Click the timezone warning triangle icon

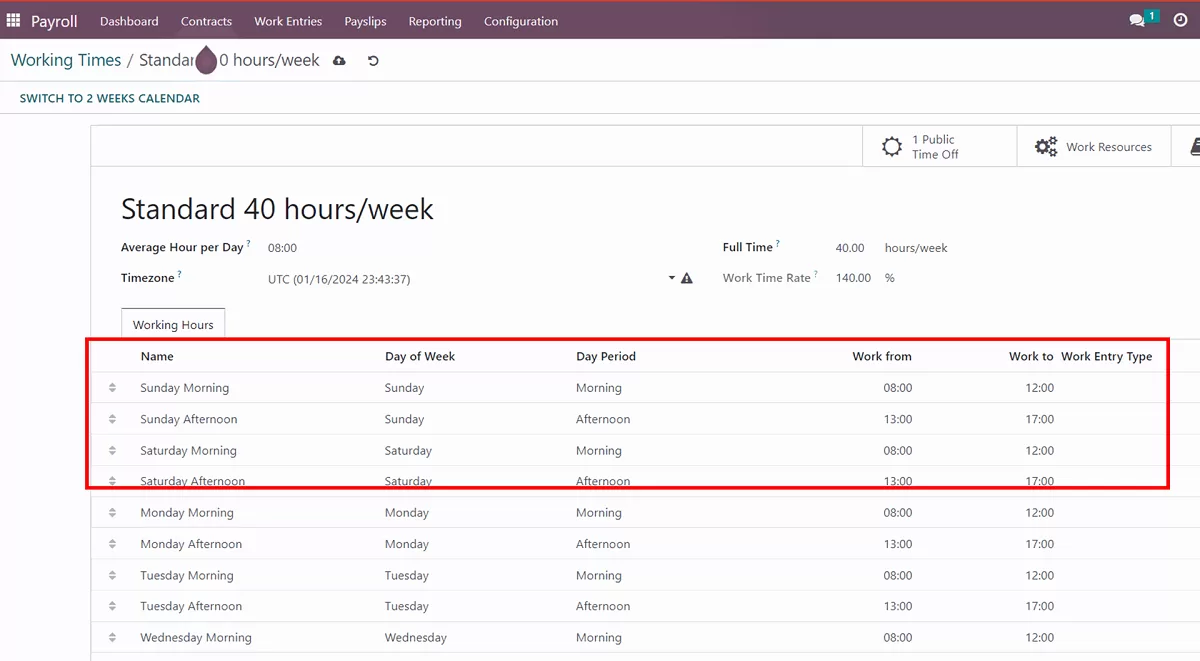point(687,279)
